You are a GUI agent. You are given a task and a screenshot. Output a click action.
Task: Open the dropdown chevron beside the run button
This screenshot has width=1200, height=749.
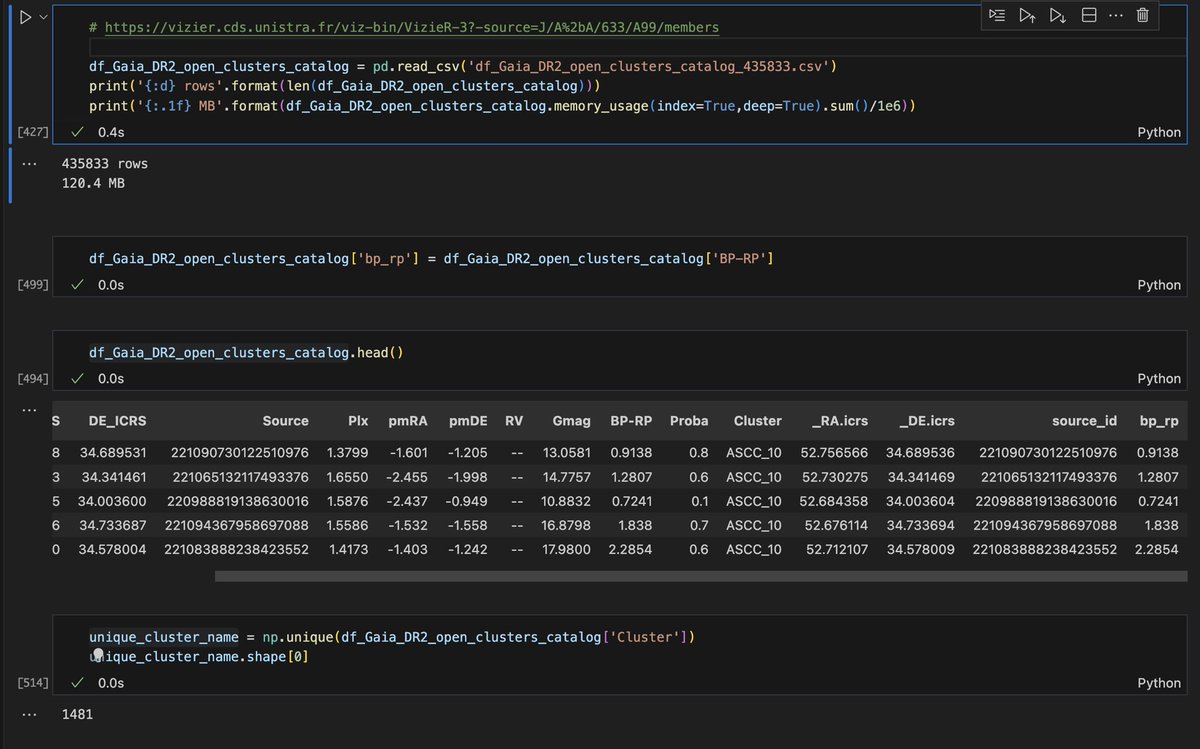point(43,18)
